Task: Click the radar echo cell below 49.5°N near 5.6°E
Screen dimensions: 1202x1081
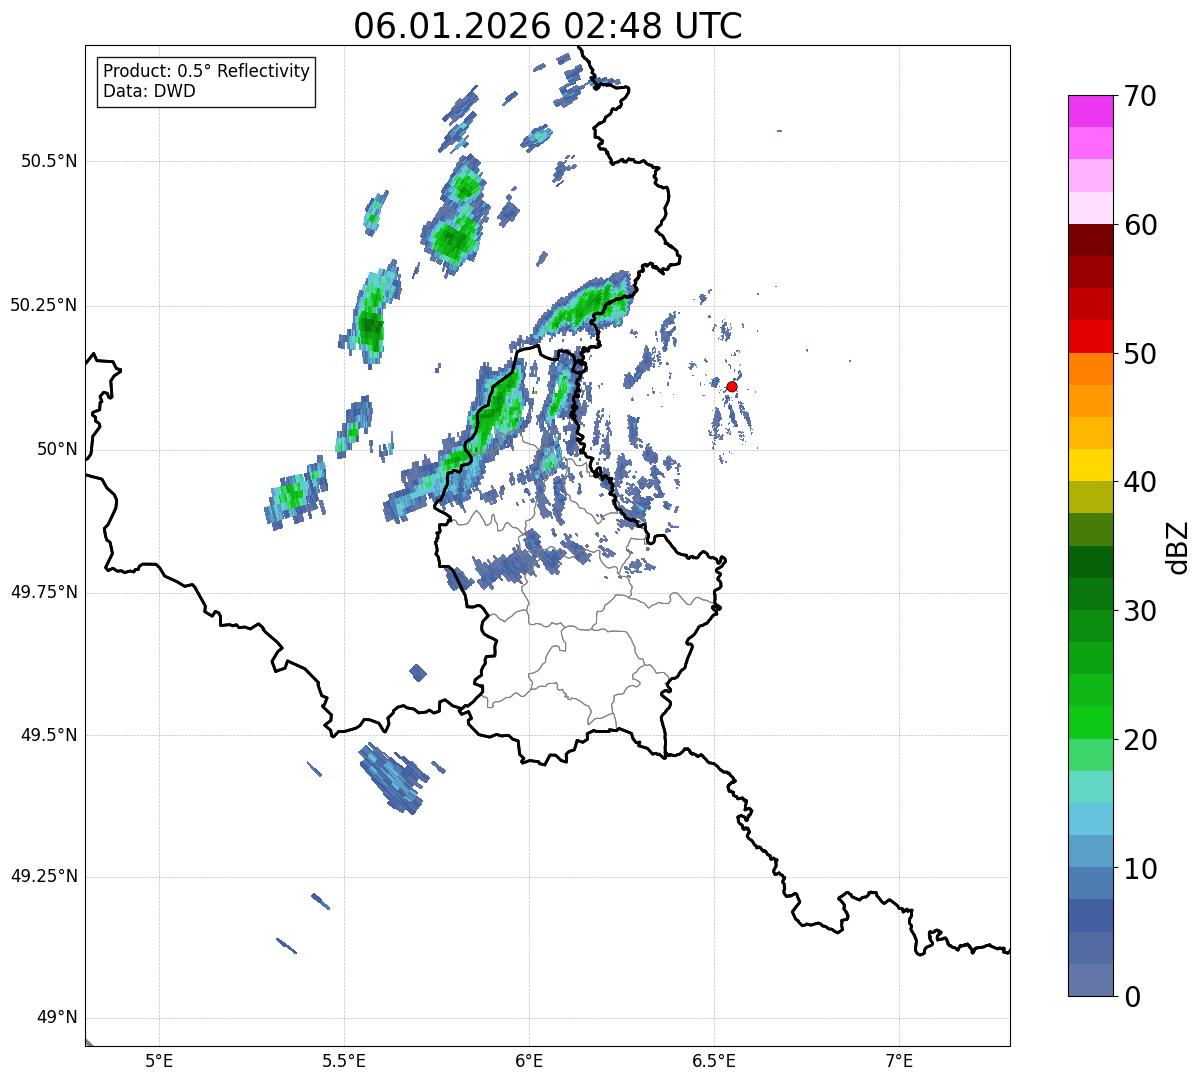Action: 393,777
